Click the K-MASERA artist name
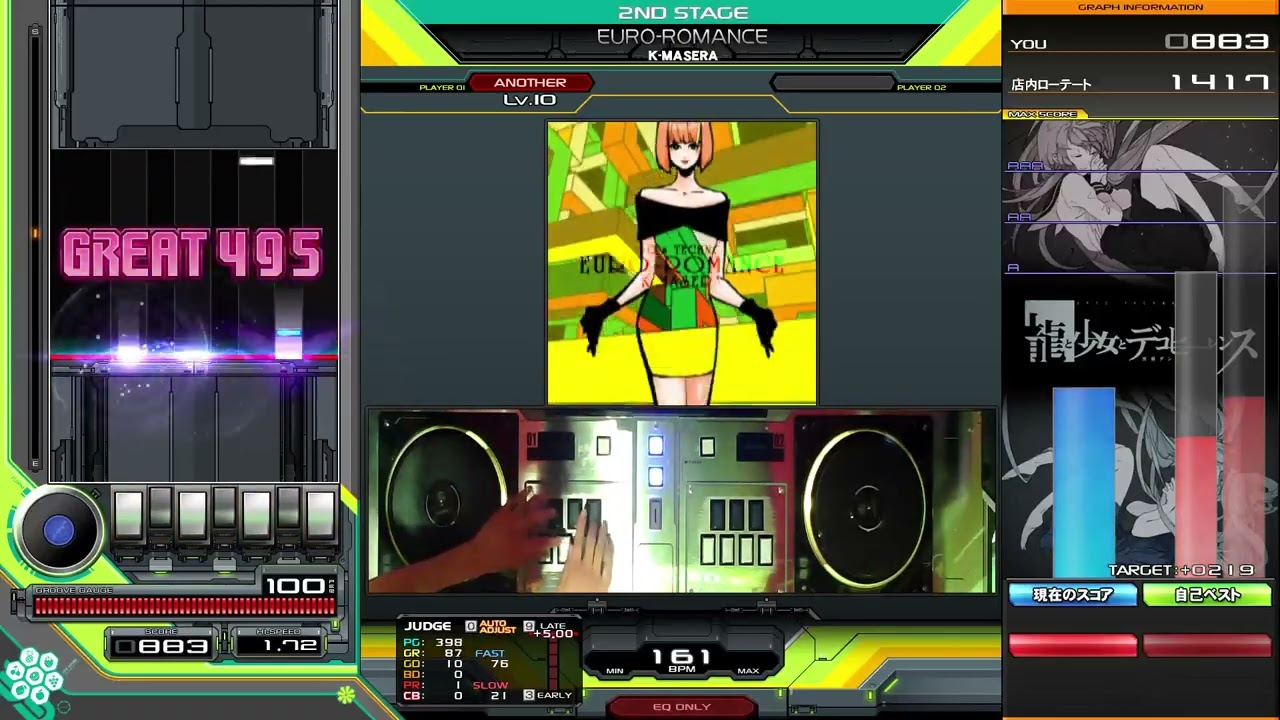Viewport: 1280px width, 720px height. pos(683,56)
